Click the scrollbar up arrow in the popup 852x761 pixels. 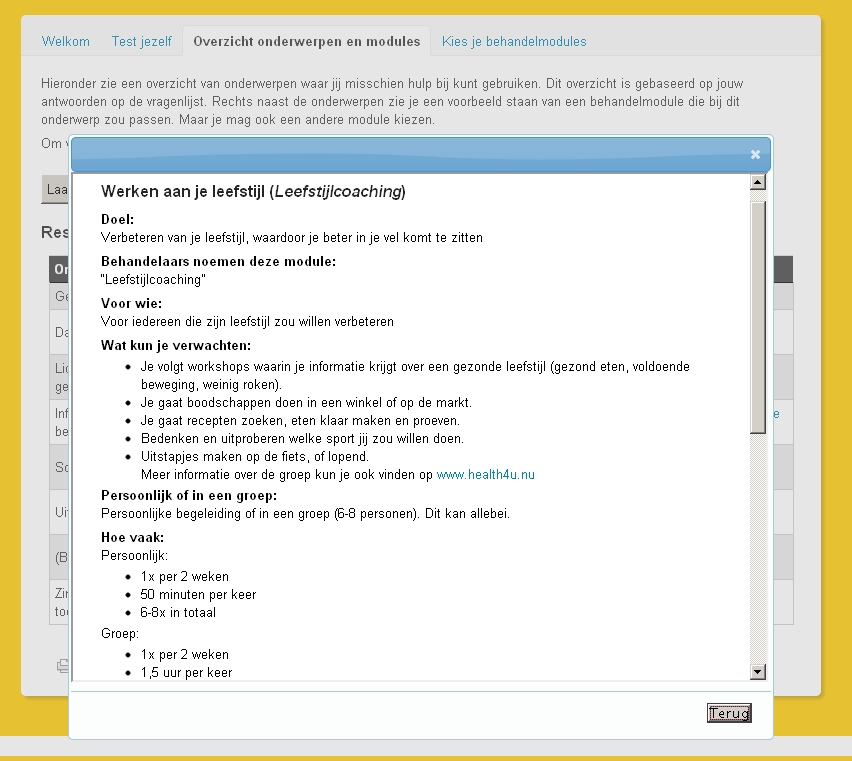757,182
